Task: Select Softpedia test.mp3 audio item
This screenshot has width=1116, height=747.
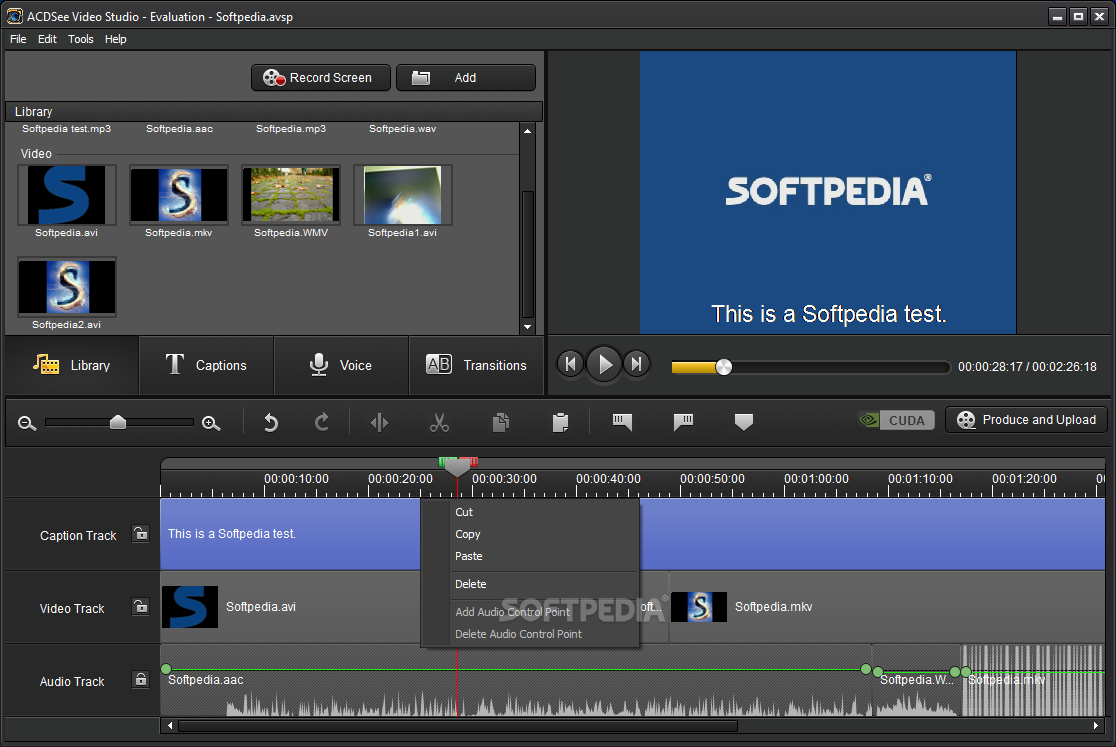Action: [x=66, y=129]
